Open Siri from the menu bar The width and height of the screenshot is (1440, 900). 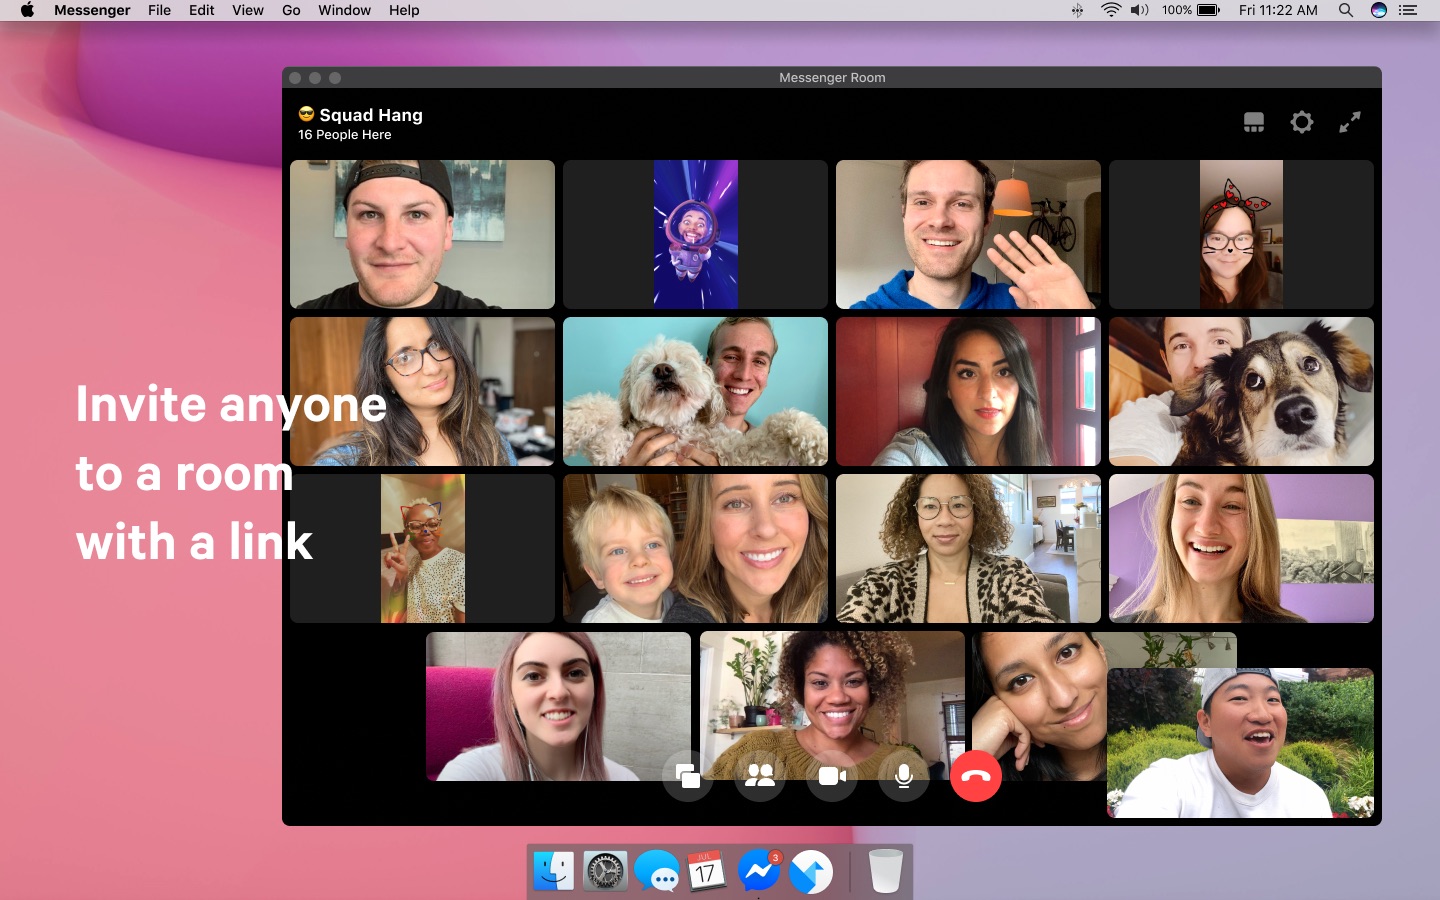1378,10
